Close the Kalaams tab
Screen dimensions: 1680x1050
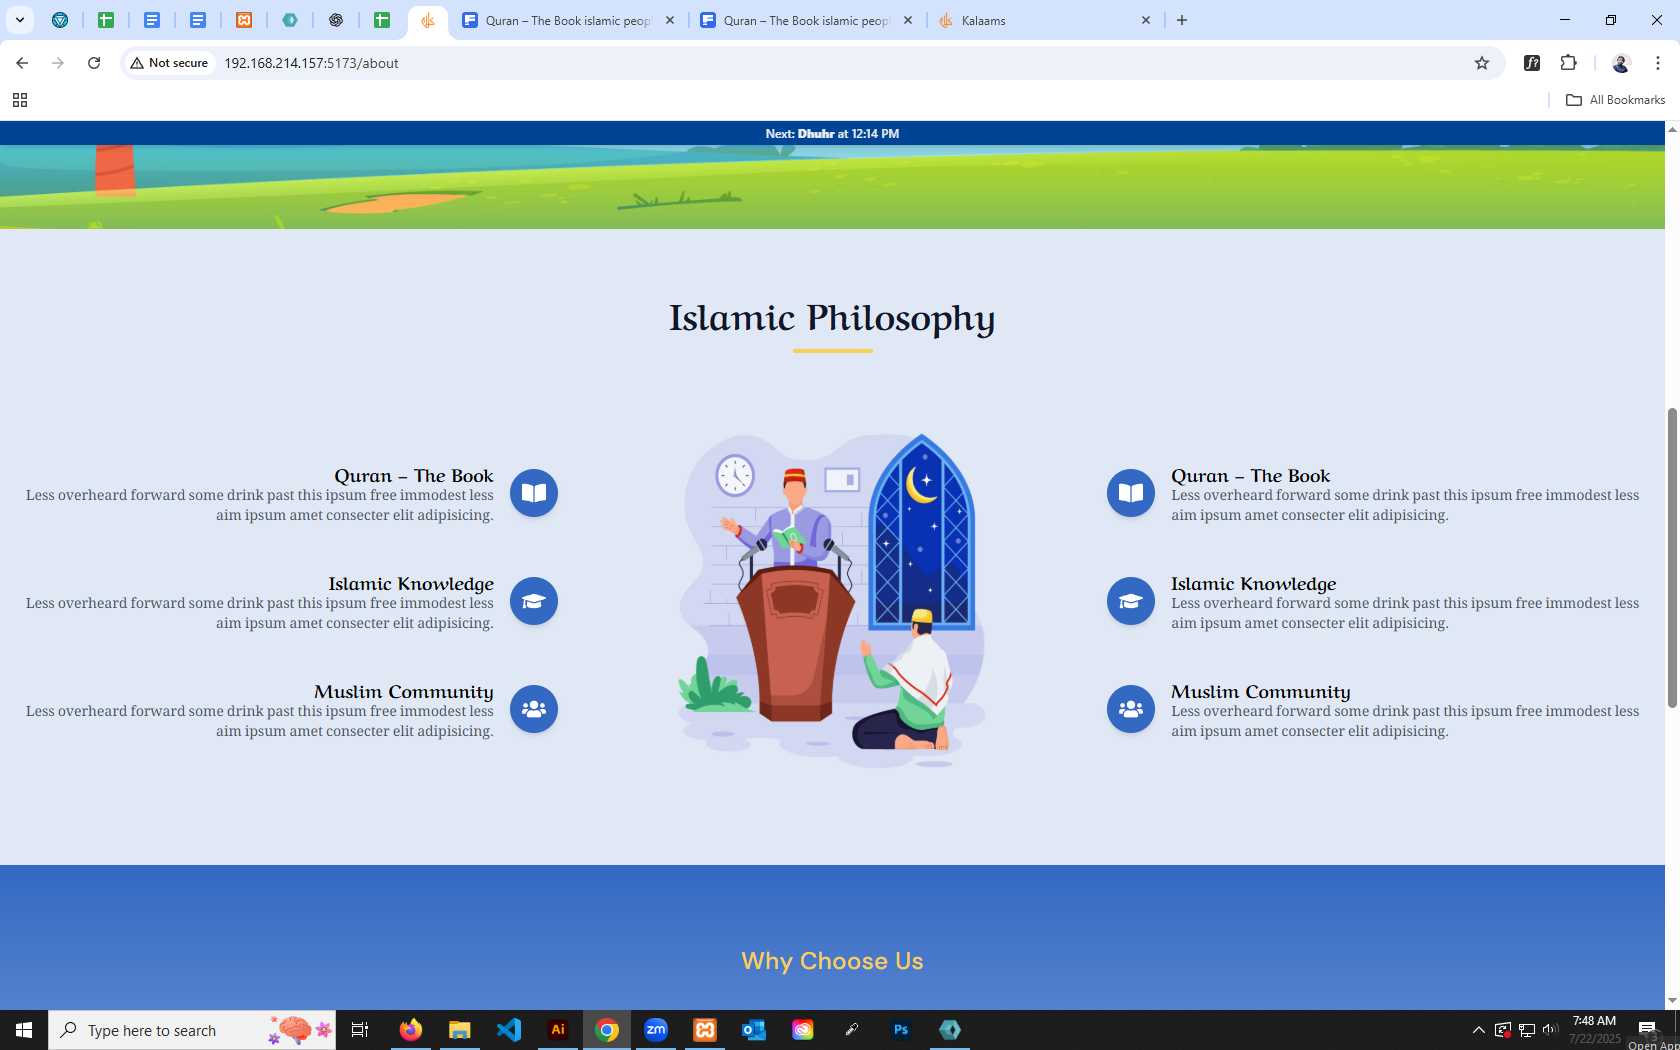1146,20
